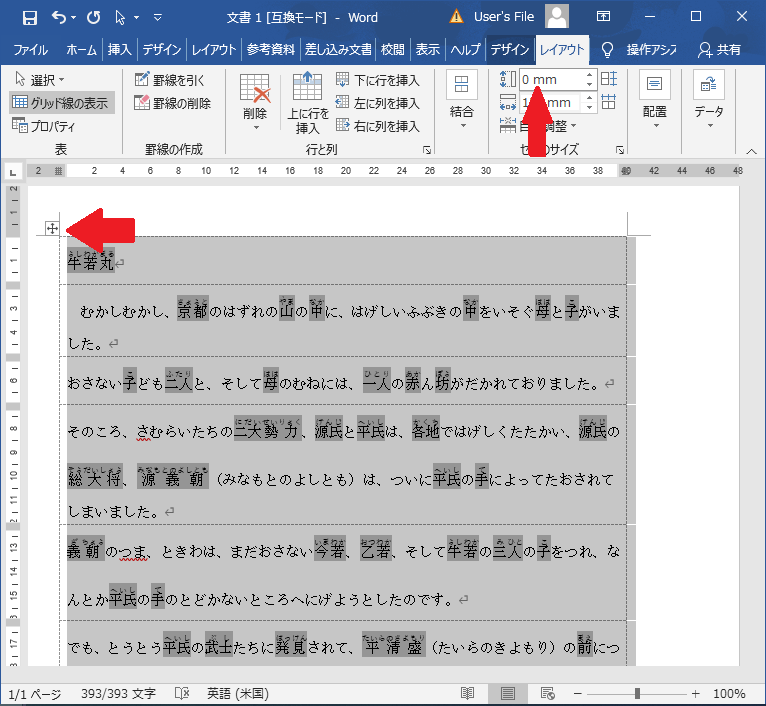Switch to the Review (校閲) tab
The width and height of the screenshot is (766, 706).
393,49
